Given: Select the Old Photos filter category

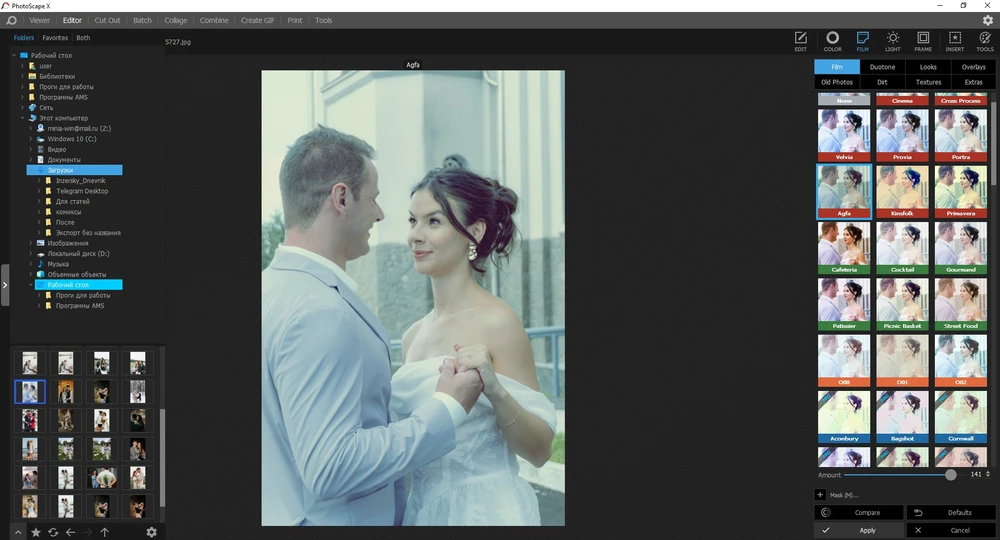Looking at the screenshot, I should click(x=837, y=82).
